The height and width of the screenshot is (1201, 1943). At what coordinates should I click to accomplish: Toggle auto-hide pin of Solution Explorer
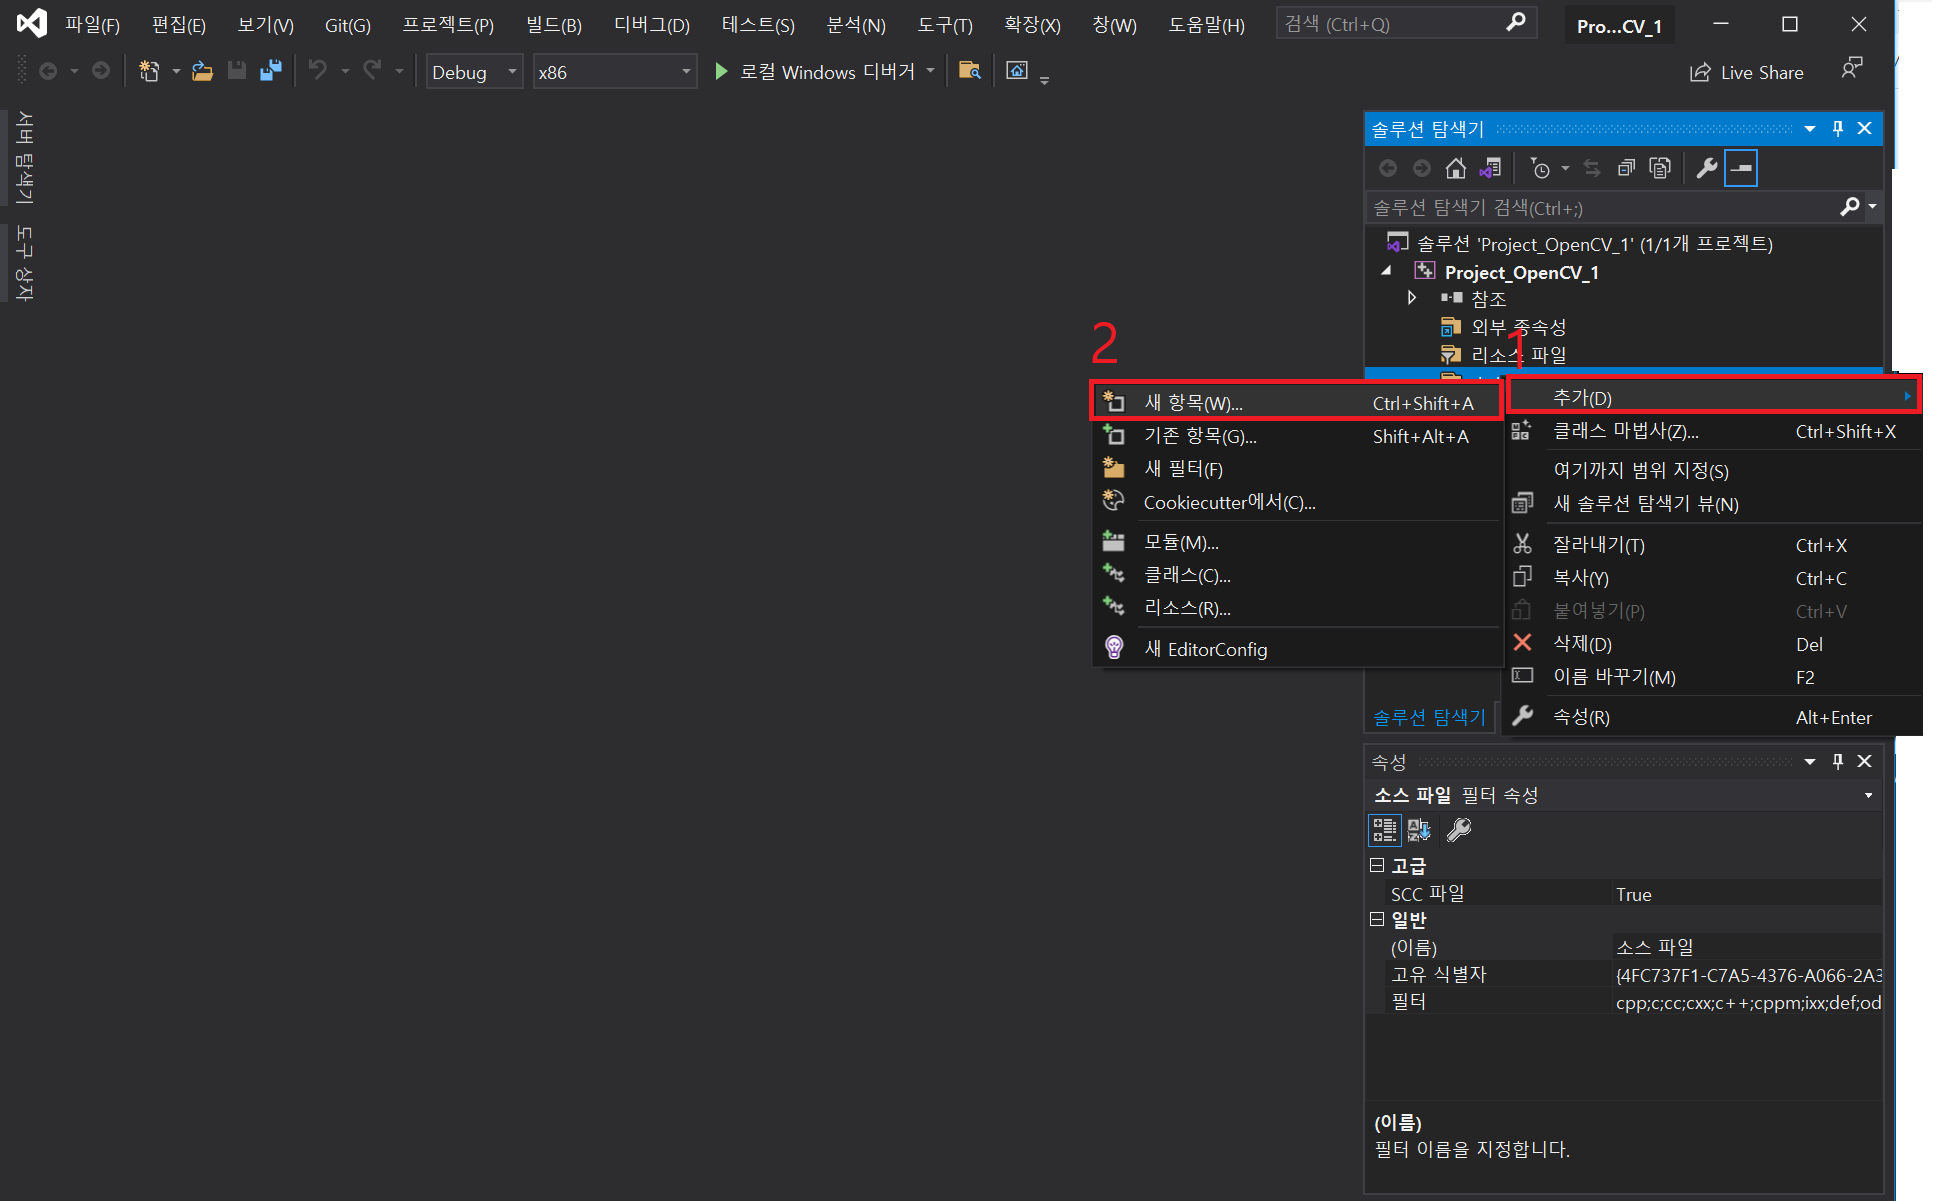(1837, 128)
